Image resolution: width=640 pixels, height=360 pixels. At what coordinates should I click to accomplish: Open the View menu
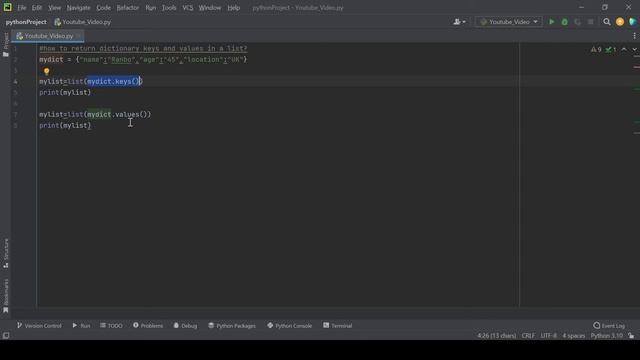click(x=54, y=8)
